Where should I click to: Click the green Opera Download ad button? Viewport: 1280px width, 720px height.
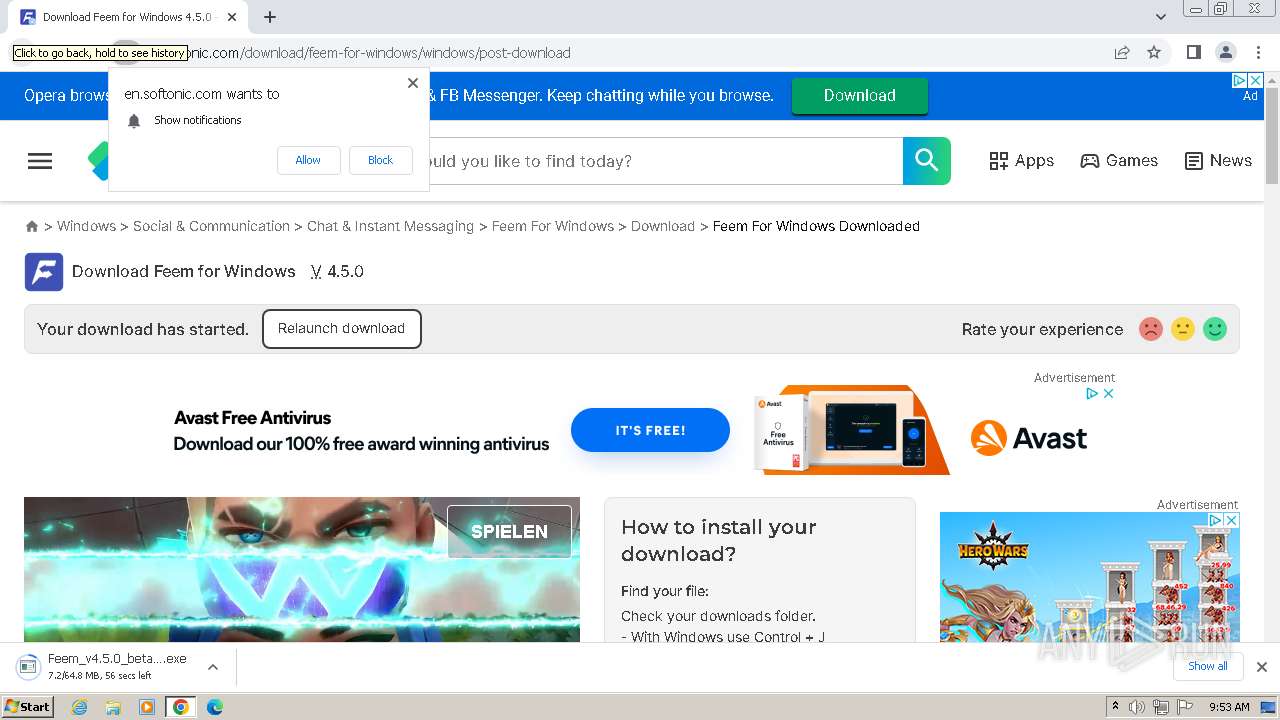coord(860,96)
